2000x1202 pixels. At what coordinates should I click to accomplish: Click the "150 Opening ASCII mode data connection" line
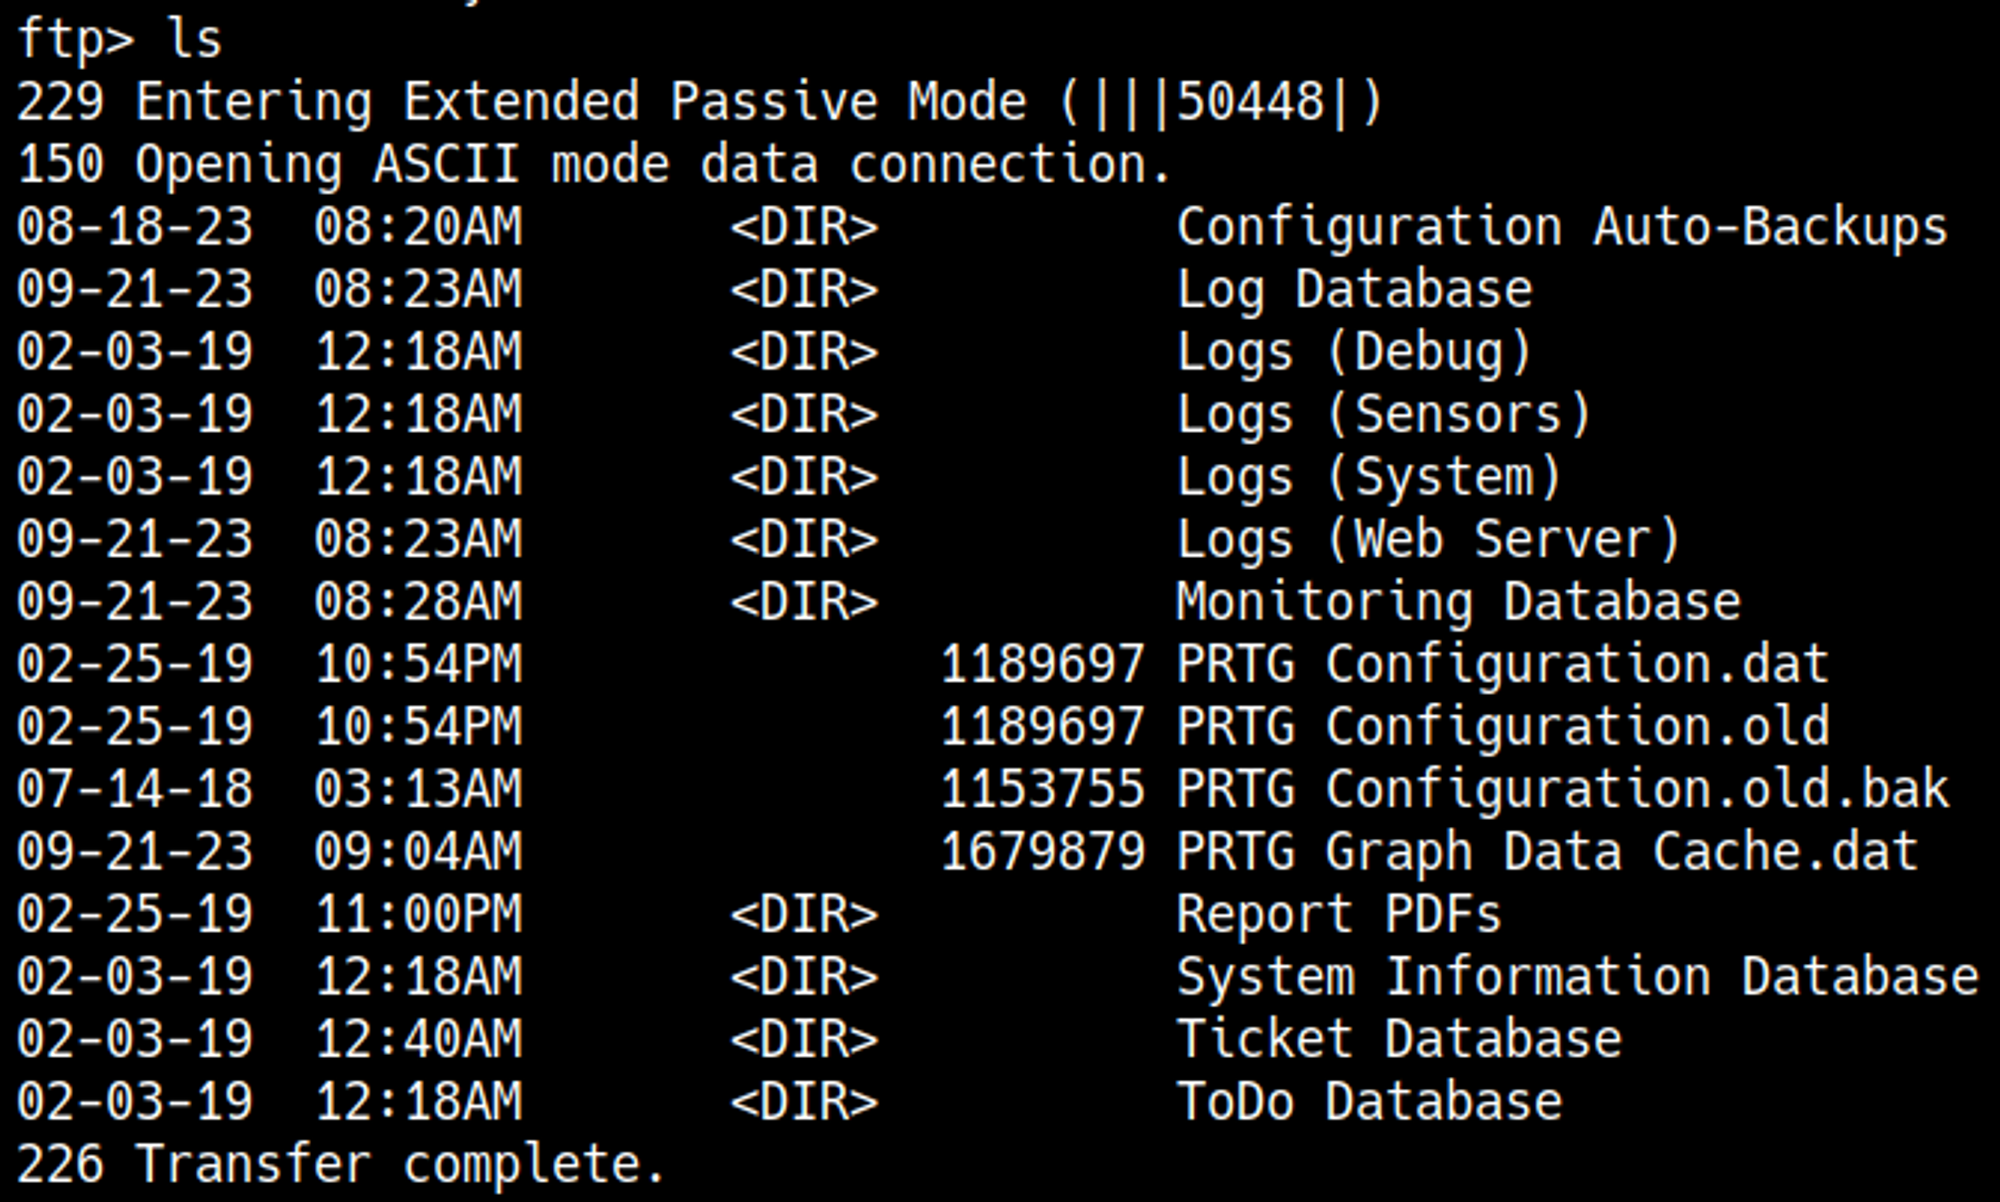point(594,165)
